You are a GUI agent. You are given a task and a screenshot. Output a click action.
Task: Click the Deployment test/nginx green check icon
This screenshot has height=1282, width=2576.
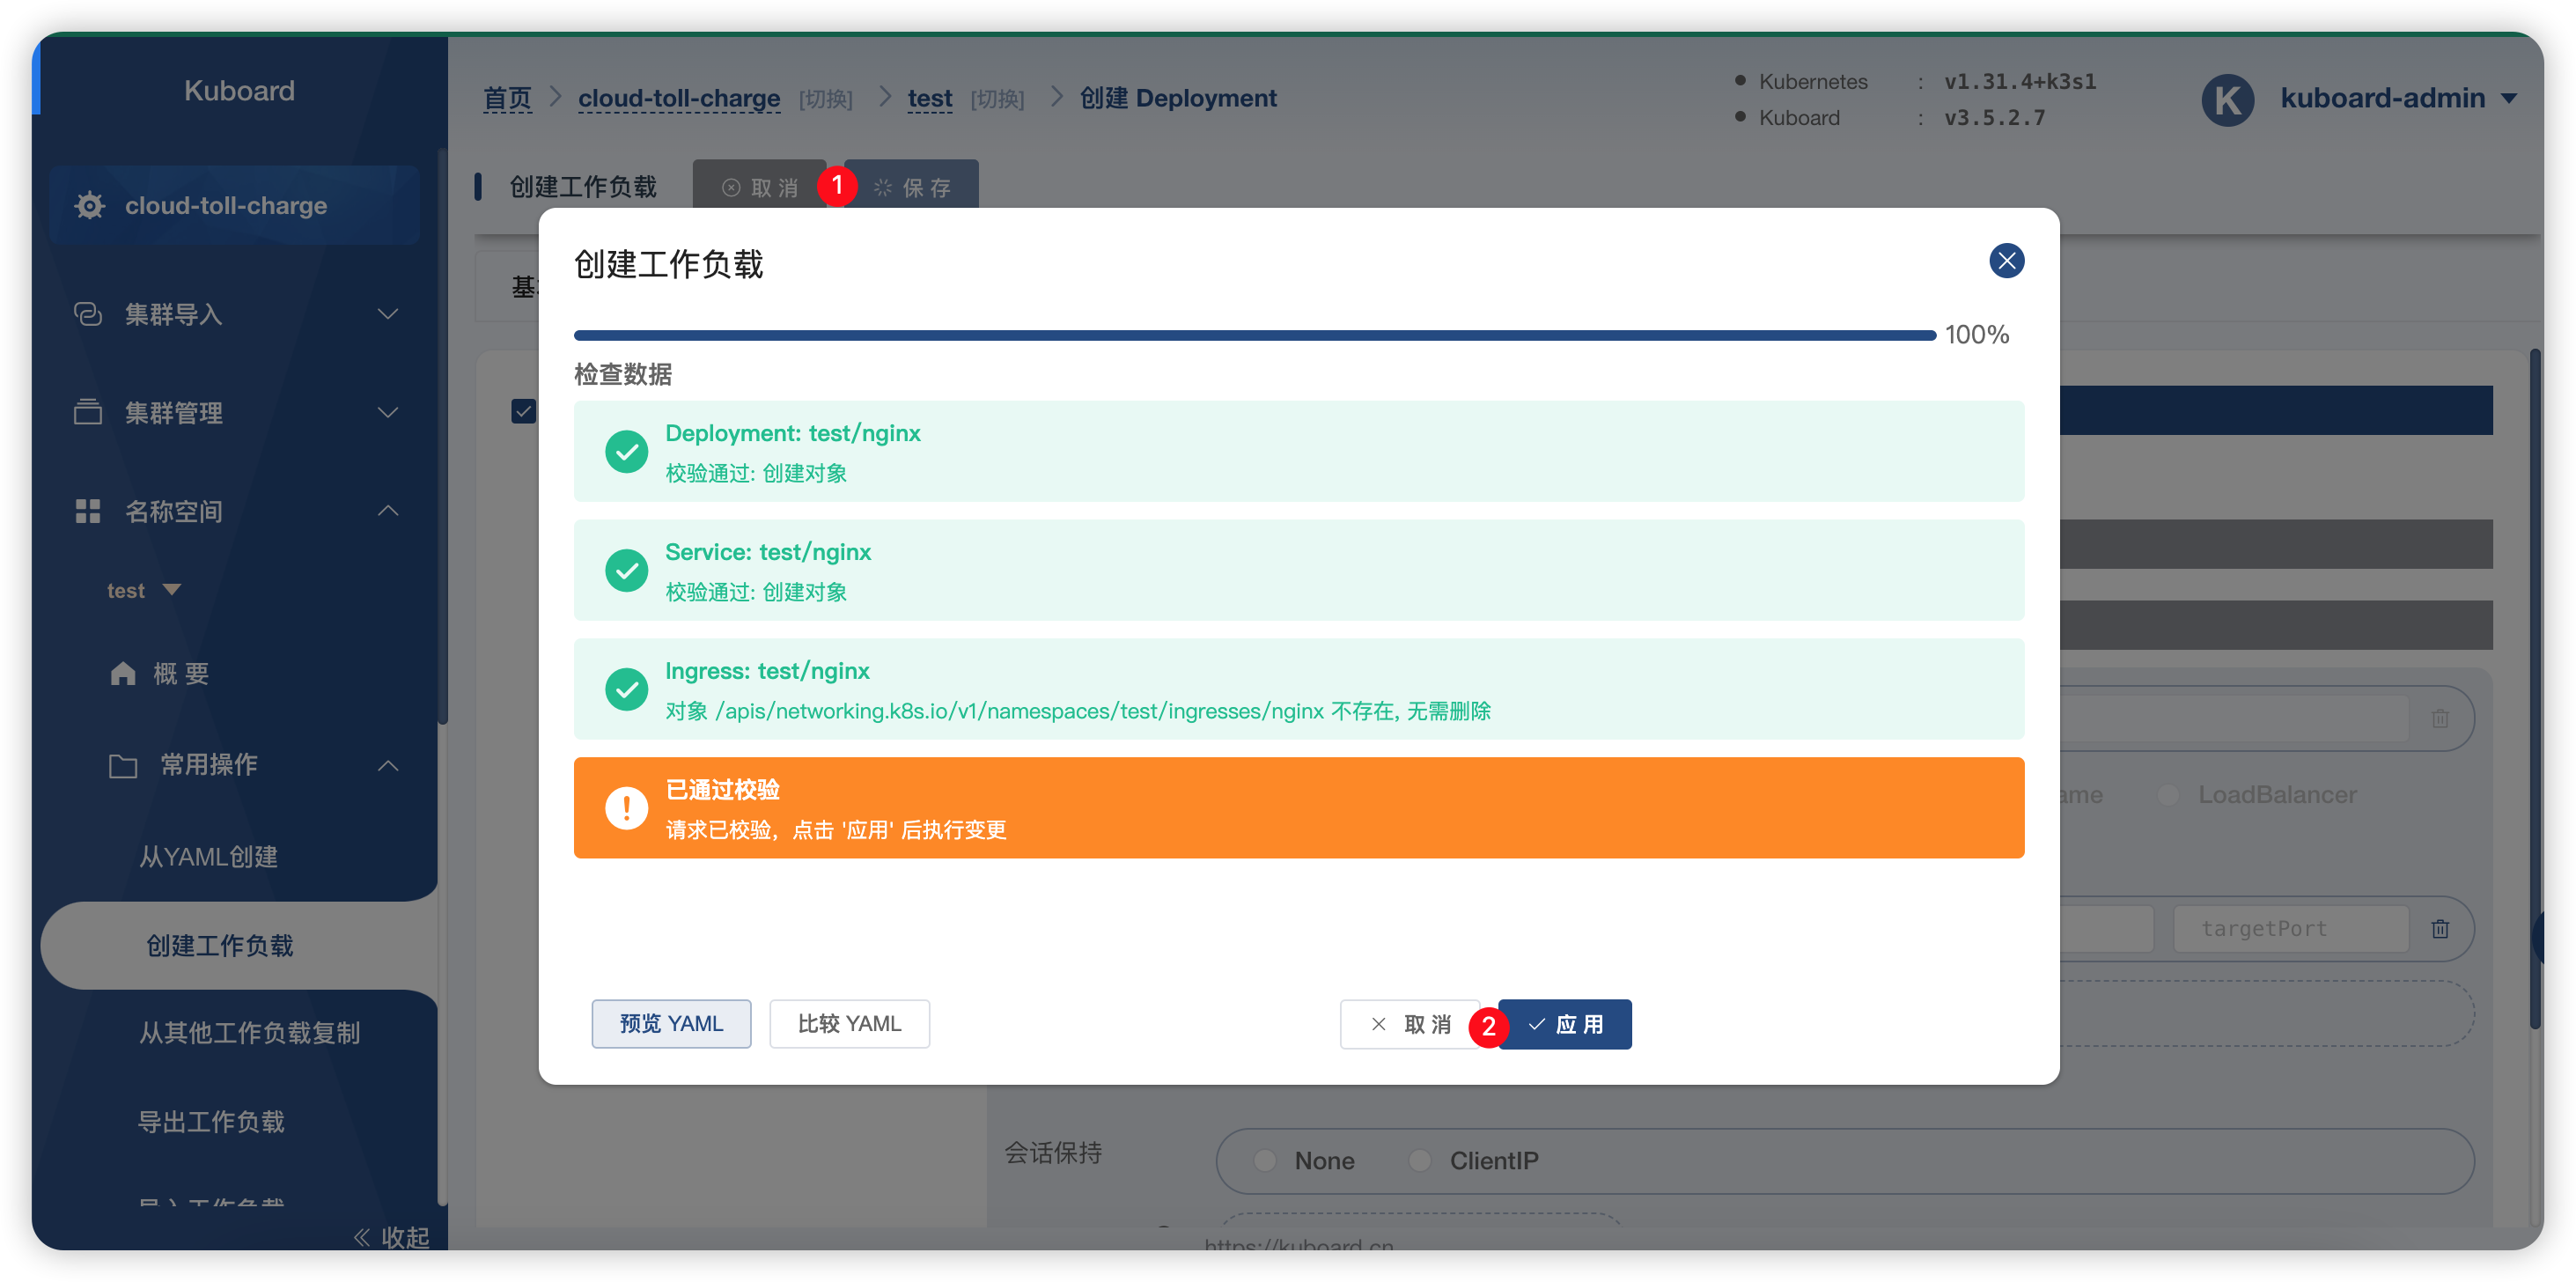click(626, 451)
